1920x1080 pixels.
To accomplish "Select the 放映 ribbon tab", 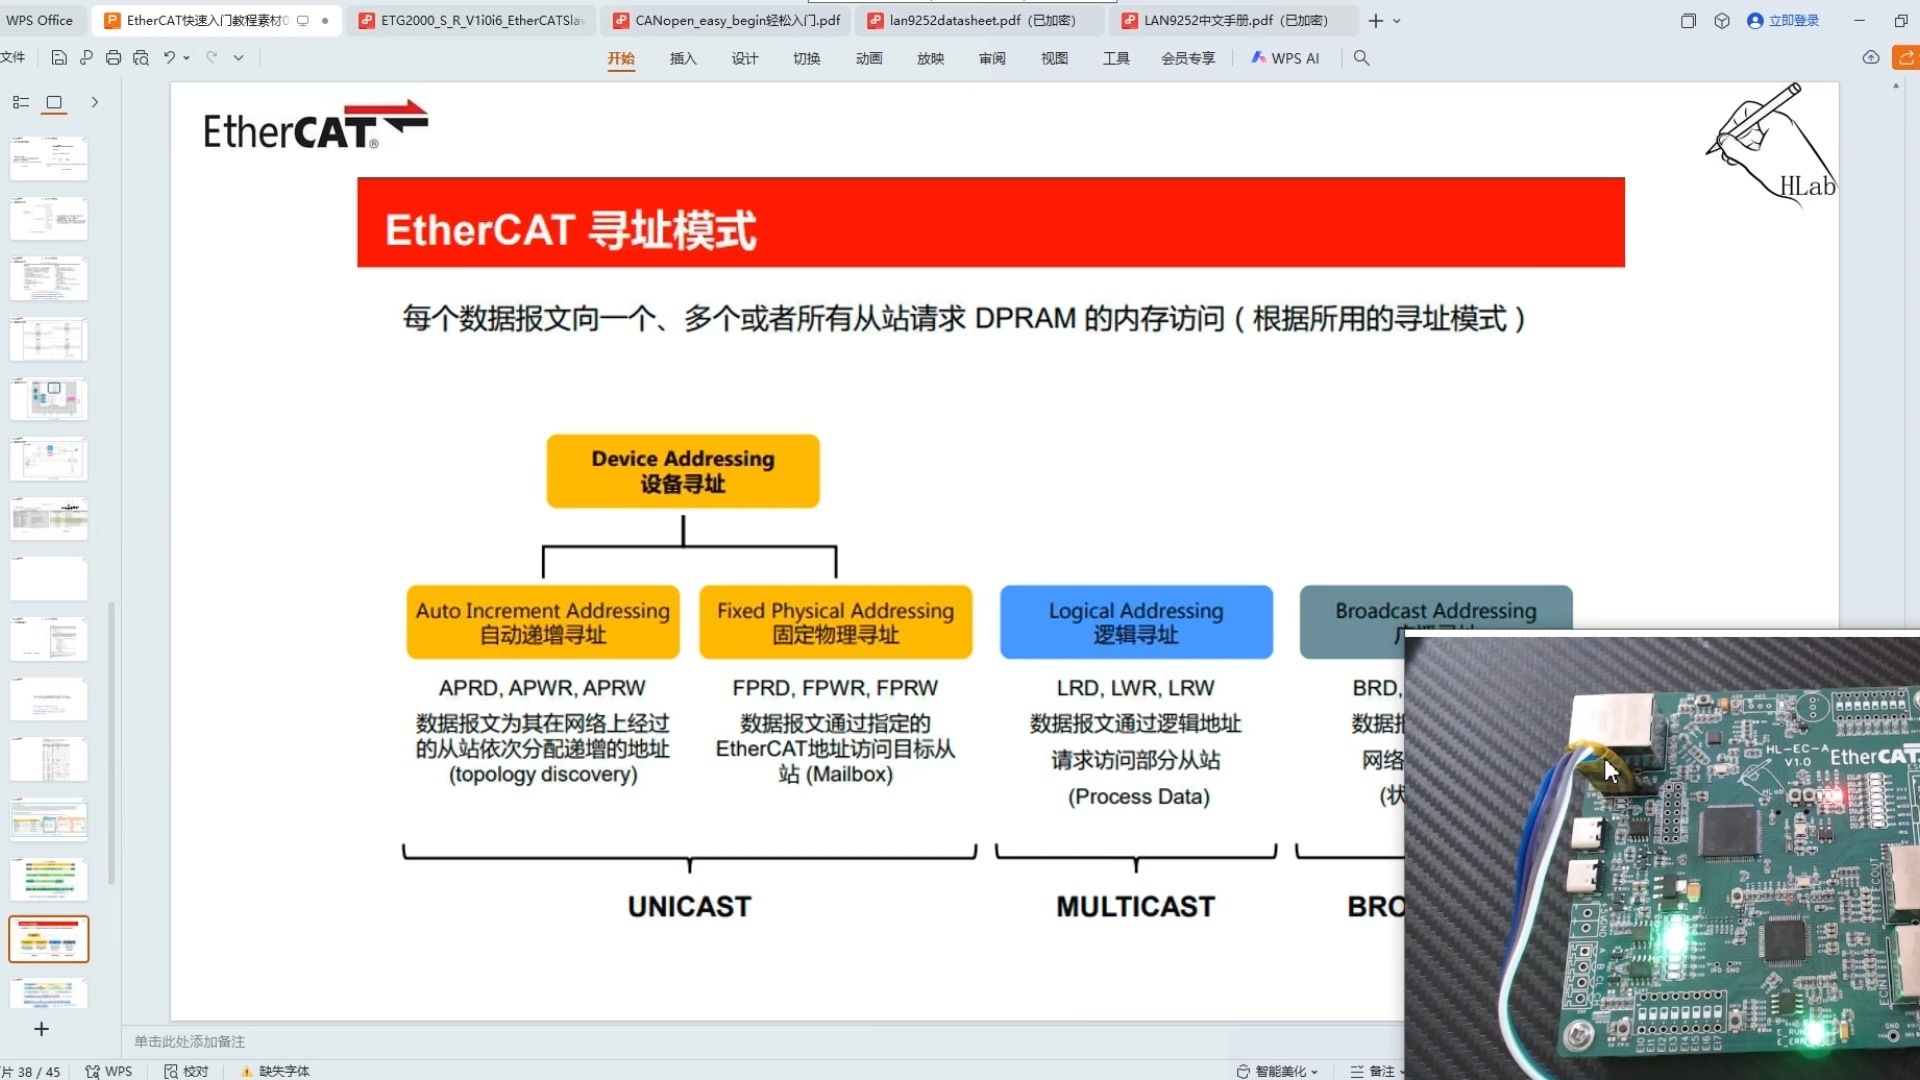I will (x=931, y=58).
